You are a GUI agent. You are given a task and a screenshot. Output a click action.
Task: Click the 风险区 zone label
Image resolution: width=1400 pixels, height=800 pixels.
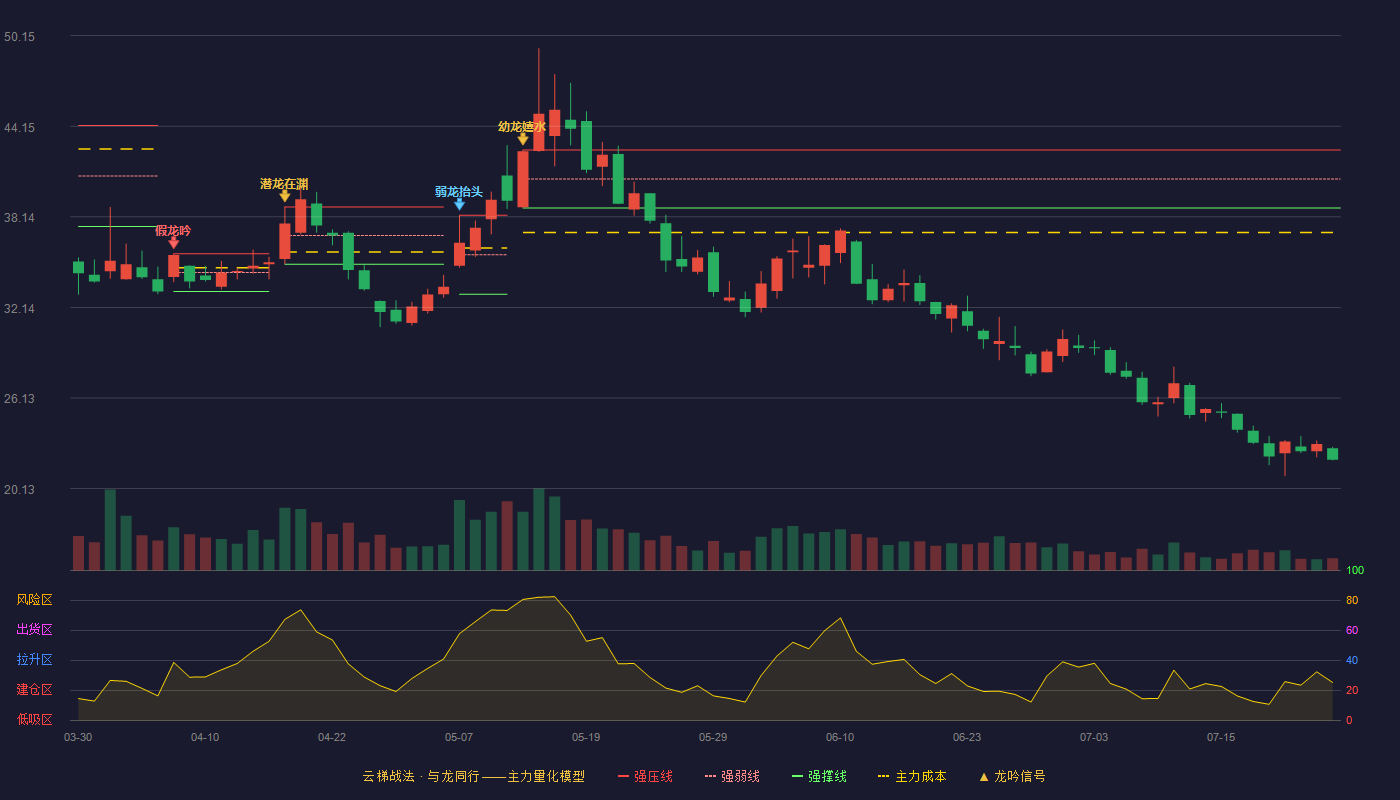click(x=34, y=600)
